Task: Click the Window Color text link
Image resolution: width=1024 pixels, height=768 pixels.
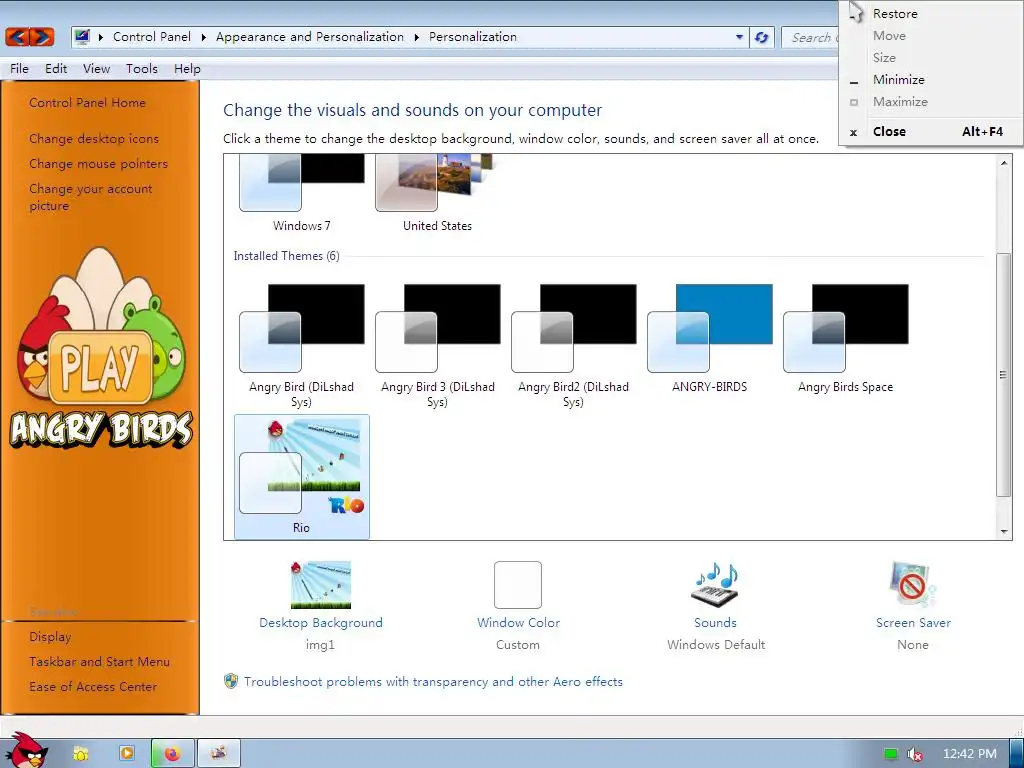Action: [x=519, y=622]
